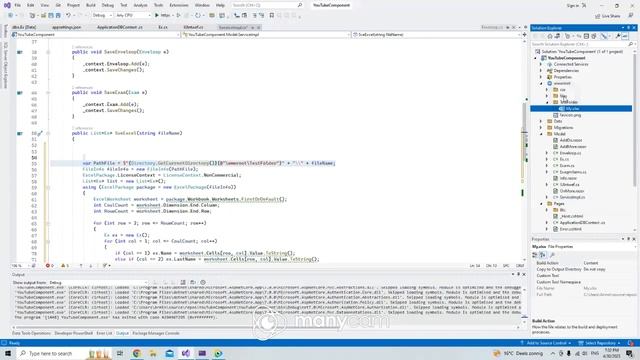Collapse the Pages folder

[x=541, y=204]
